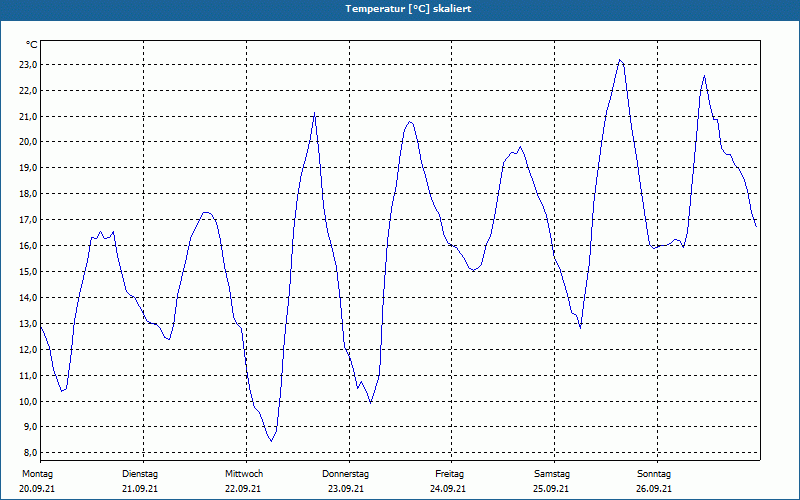Click the 12,0 y-axis label
Image resolution: width=800 pixels, height=500 pixels.
(29, 349)
